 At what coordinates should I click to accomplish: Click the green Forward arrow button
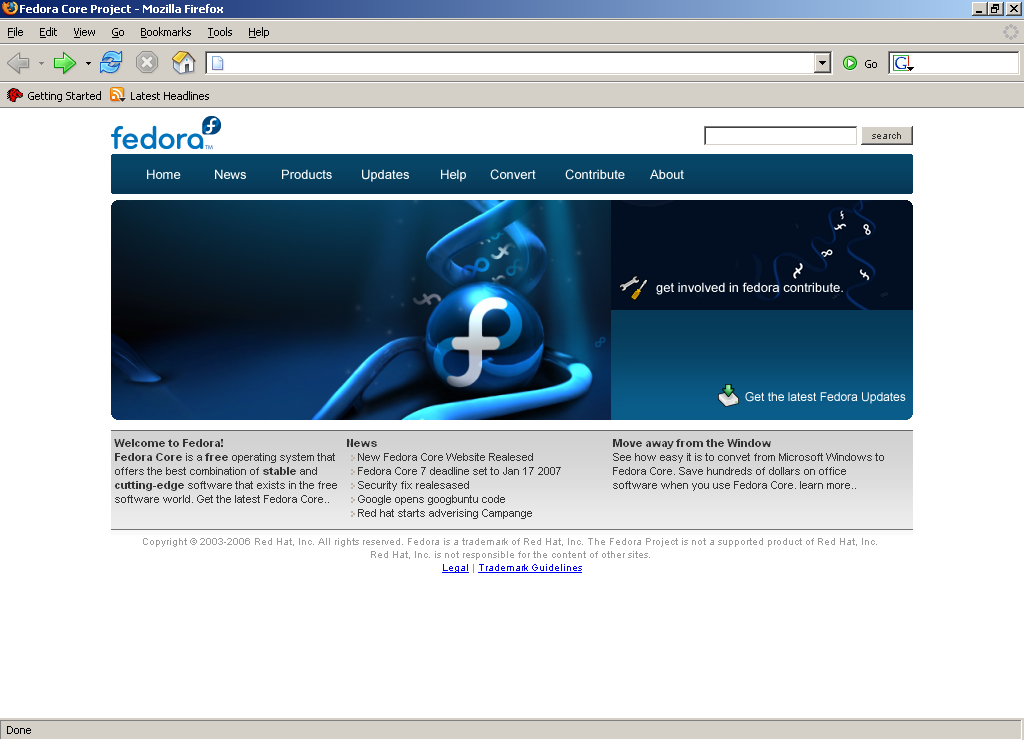(x=65, y=63)
